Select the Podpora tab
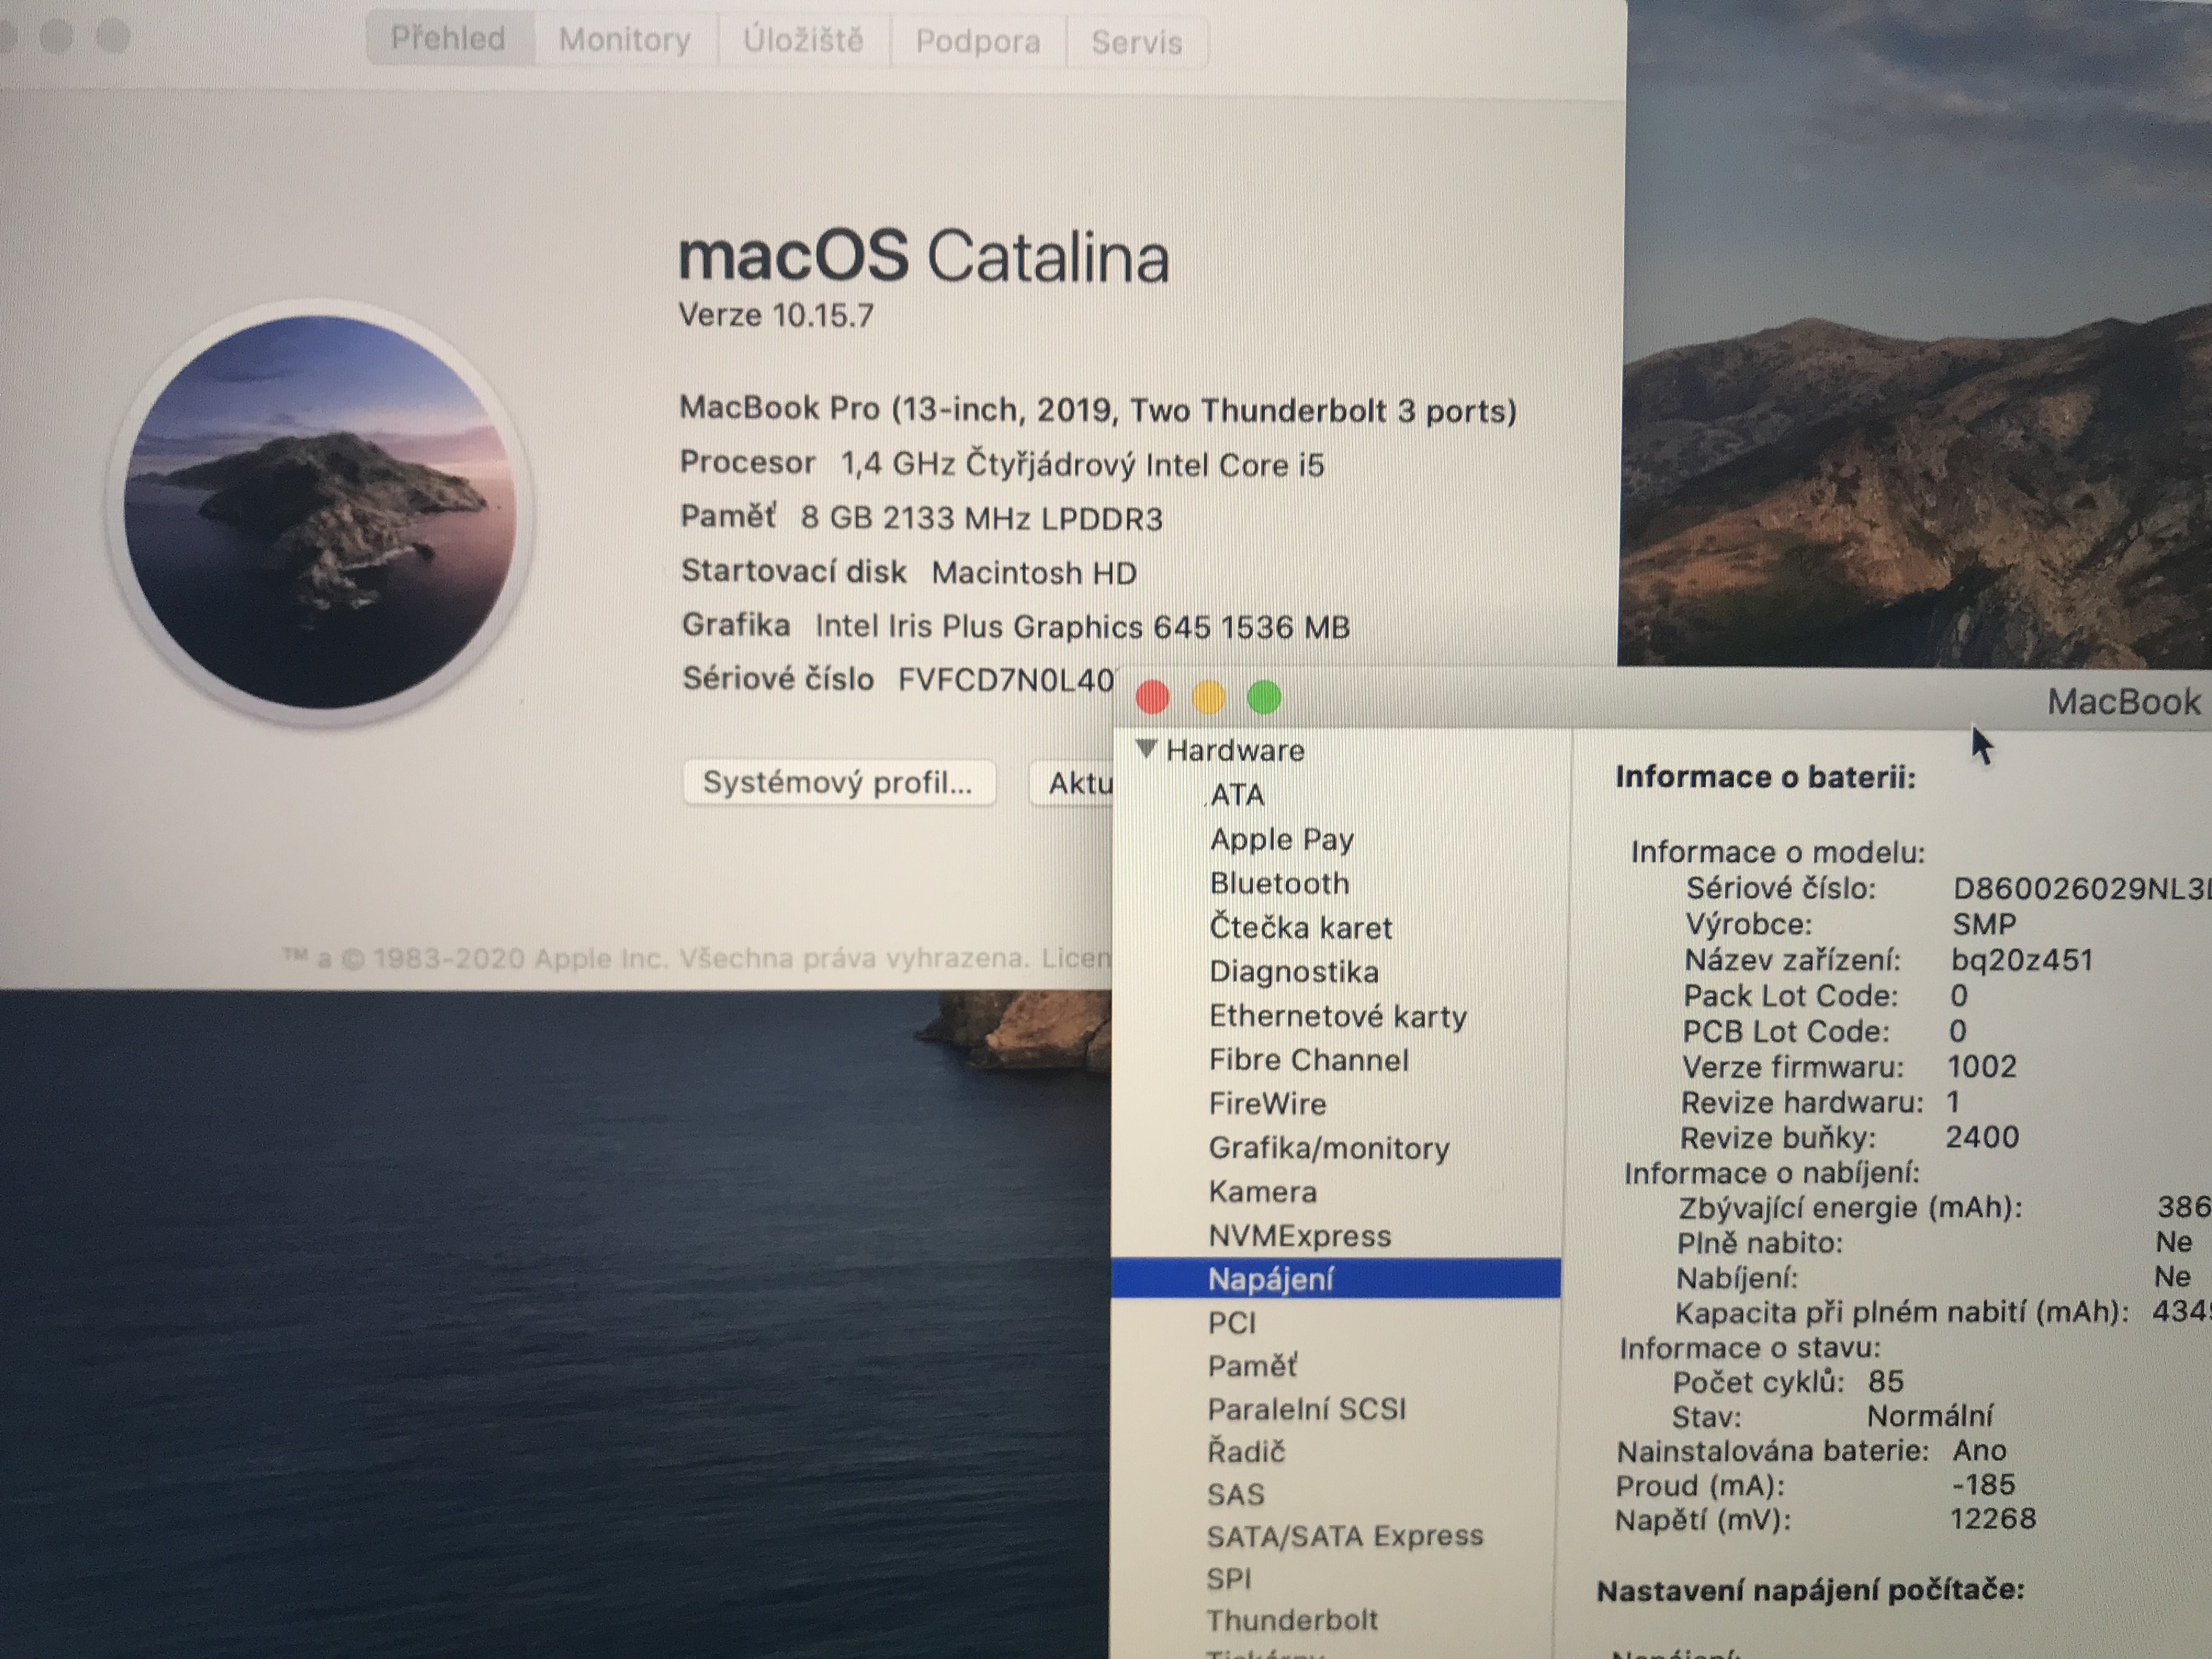Viewport: 2212px width, 1659px height. coord(977,42)
